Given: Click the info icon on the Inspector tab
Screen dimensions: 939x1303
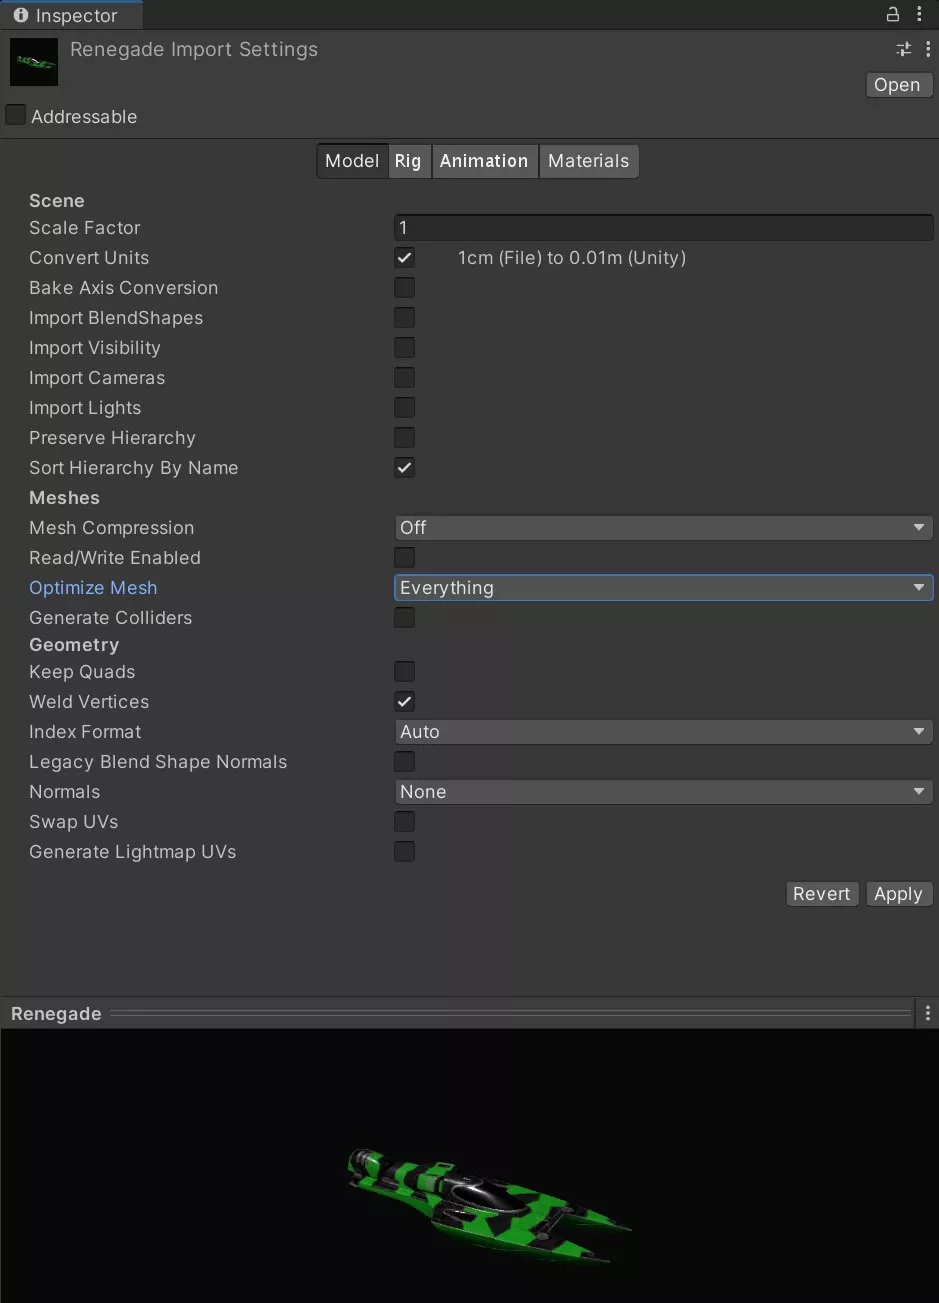Looking at the screenshot, I should coord(21,15).
